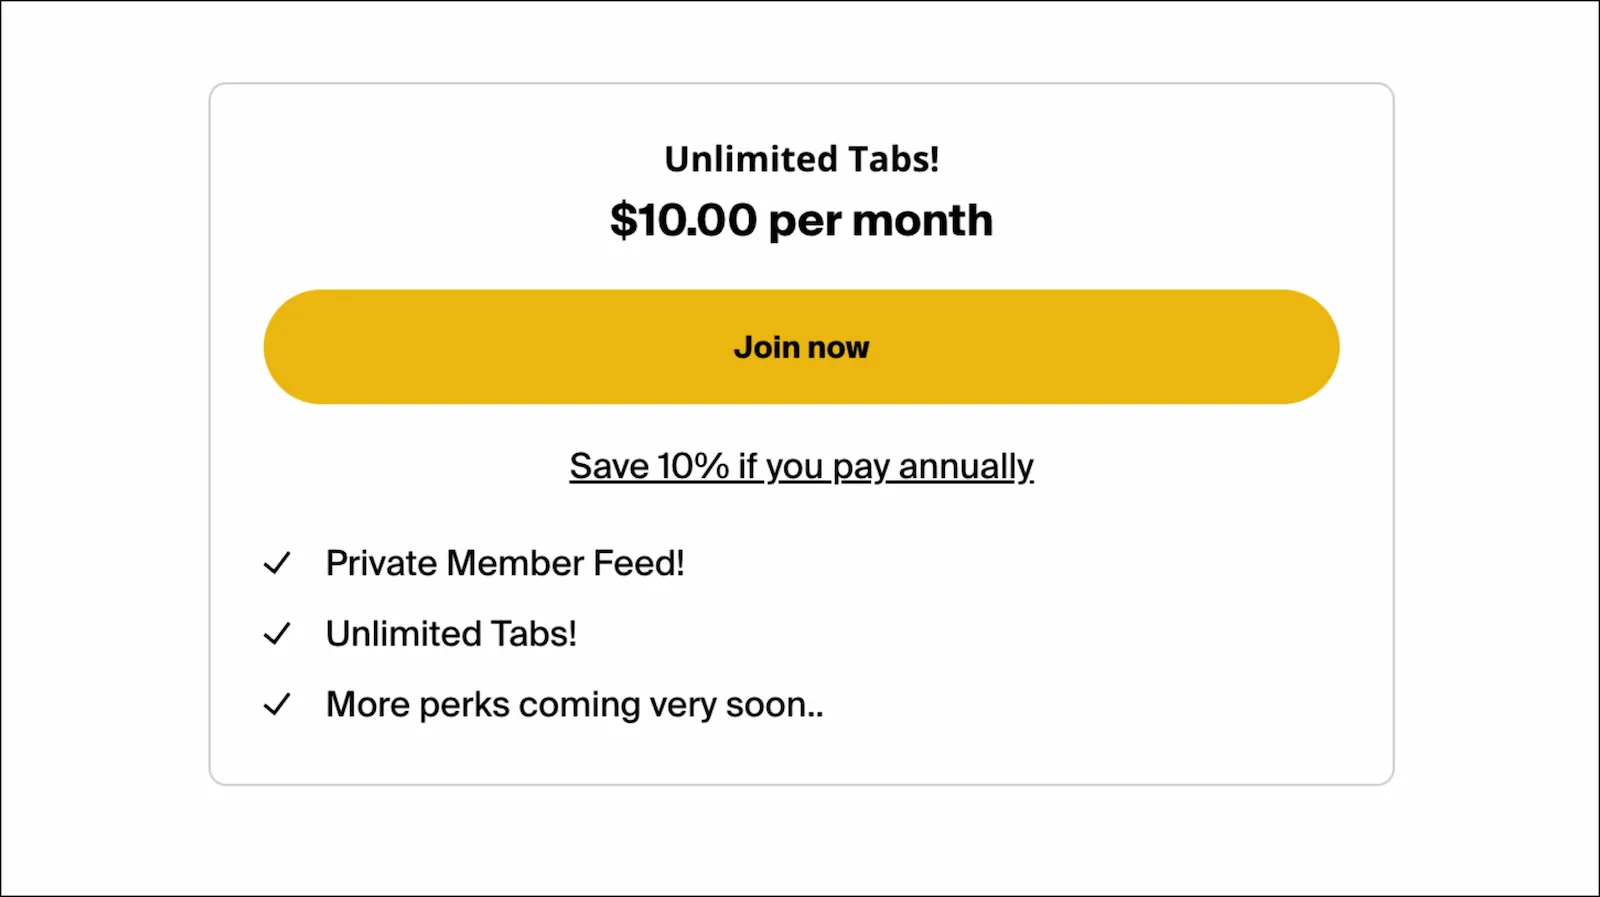This screenshot has width=1600, height=897.
Task: Click the checkmark beside Private Member Feed
Action: pos(277,564)
